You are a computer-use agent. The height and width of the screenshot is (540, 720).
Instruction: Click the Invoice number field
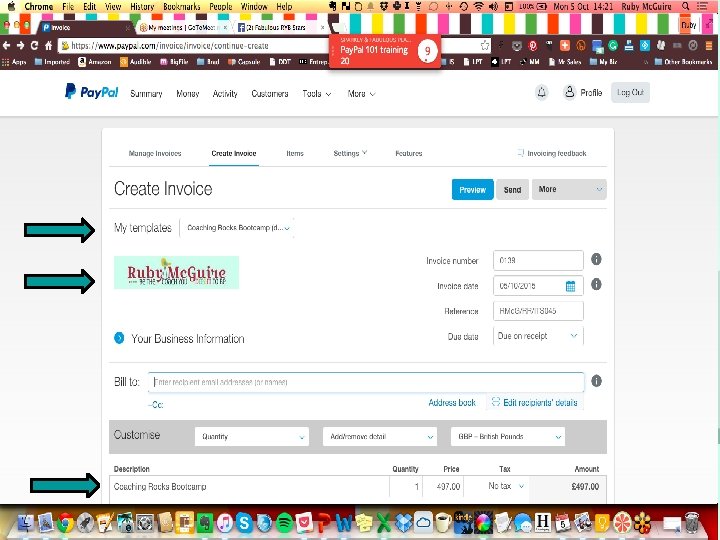(x=538, y=260)
